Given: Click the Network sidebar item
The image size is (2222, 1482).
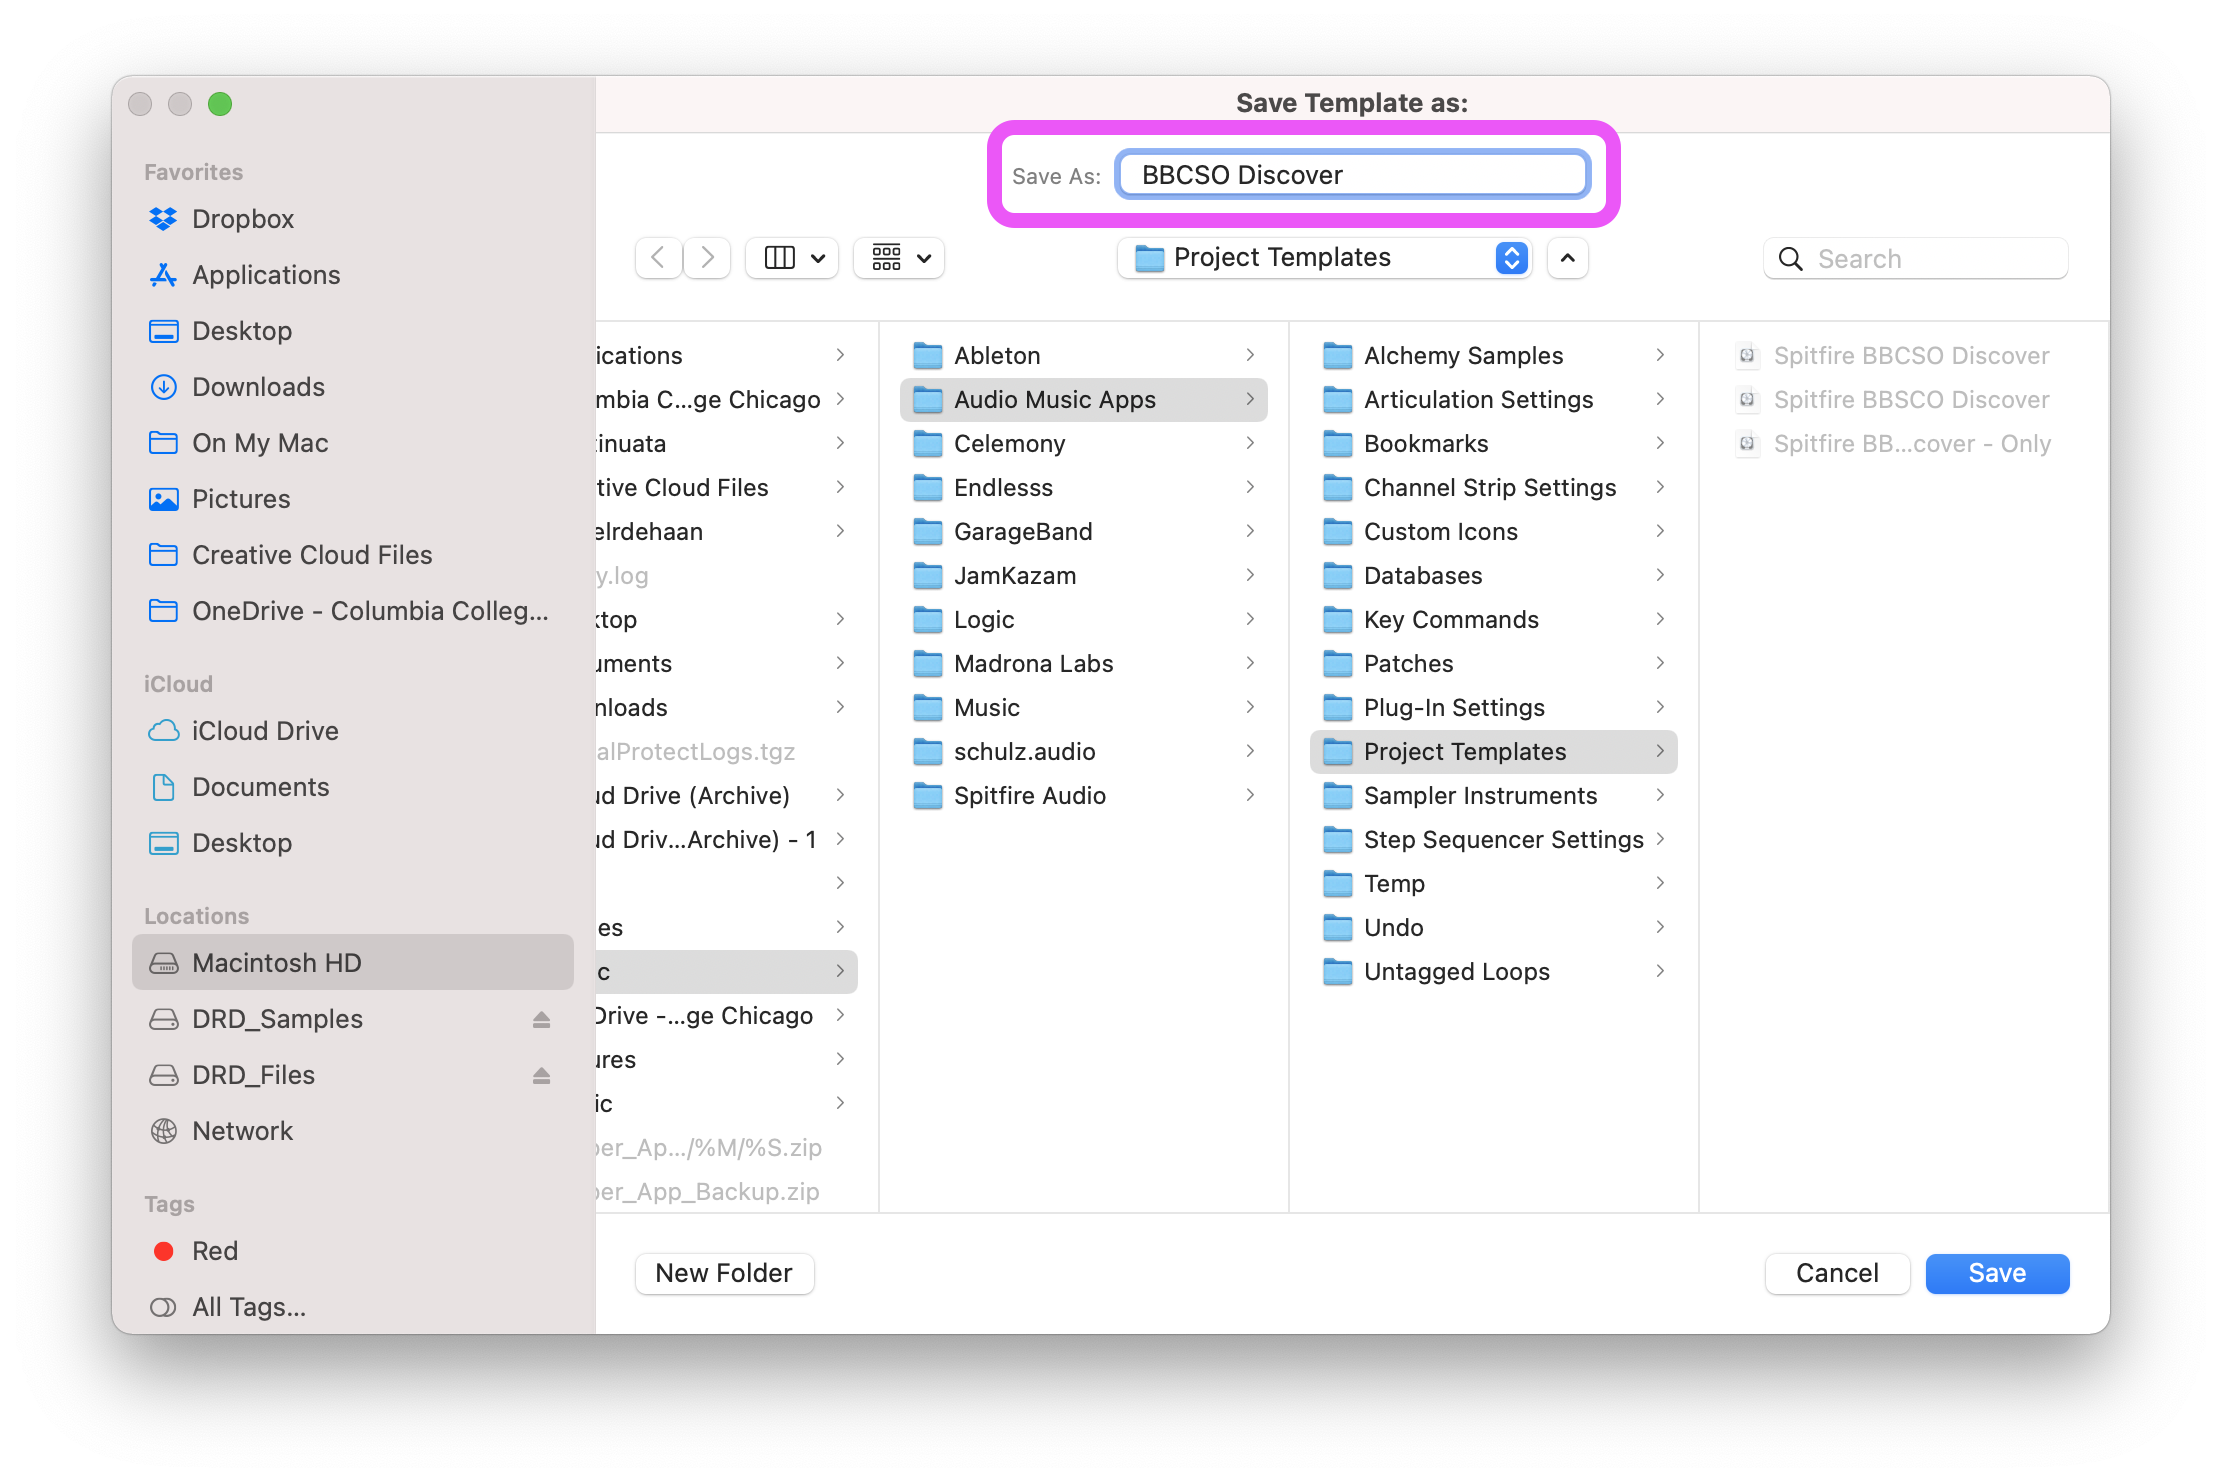Looking at the screenshot, I should click(242, 1131).
